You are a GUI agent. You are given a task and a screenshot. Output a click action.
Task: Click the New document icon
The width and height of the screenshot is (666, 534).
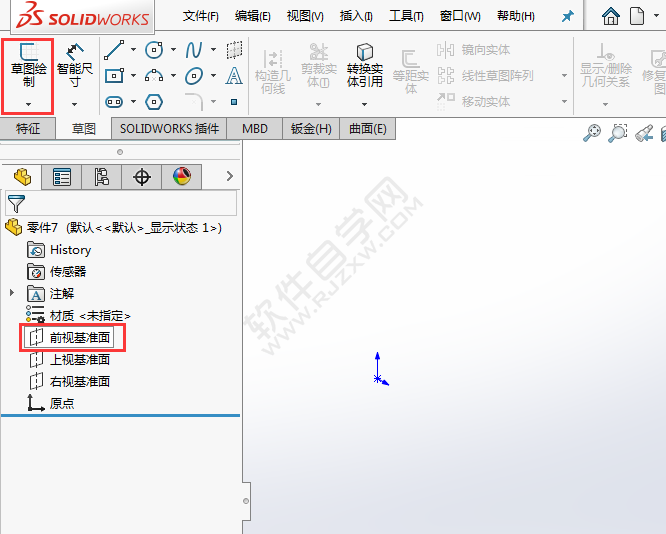click(637, 17)
